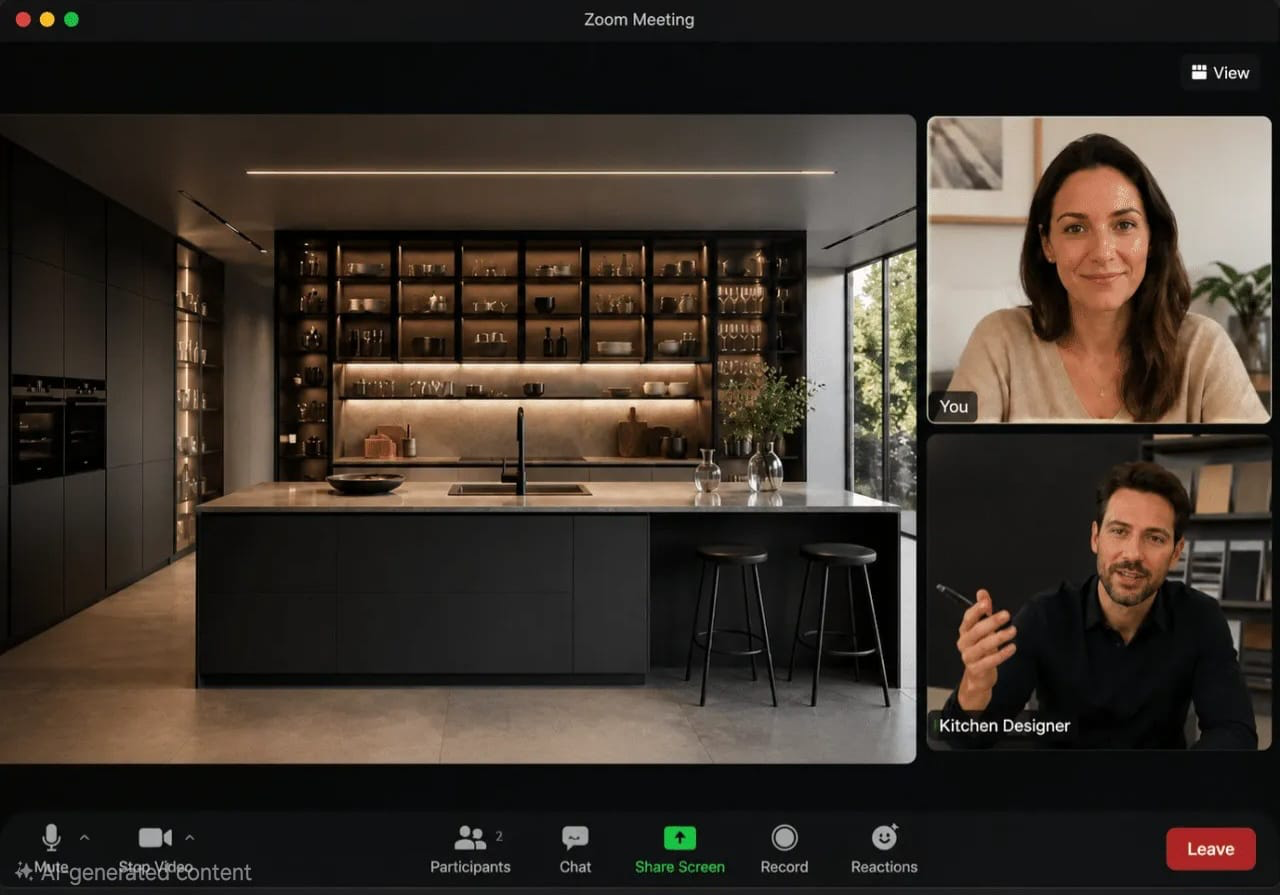Image resolution: width=1280 pixels, height=895 pixels.
Task: Expand the video options chevron beside Stop Video
Action: tap(190, 838)
